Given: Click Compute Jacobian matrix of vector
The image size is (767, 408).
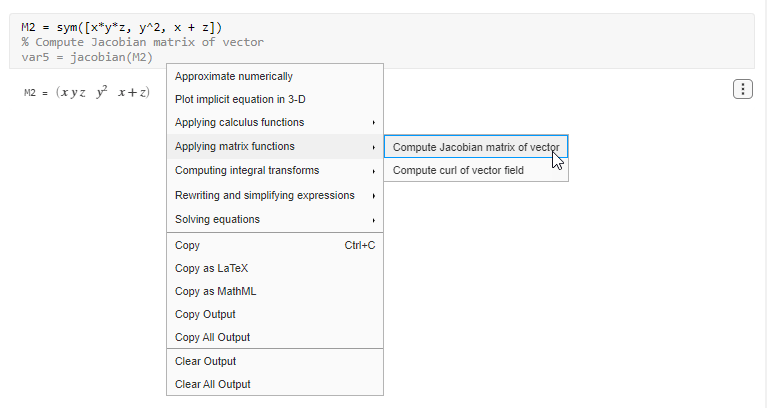Looking at the screenshot, I should coord(476,147).
